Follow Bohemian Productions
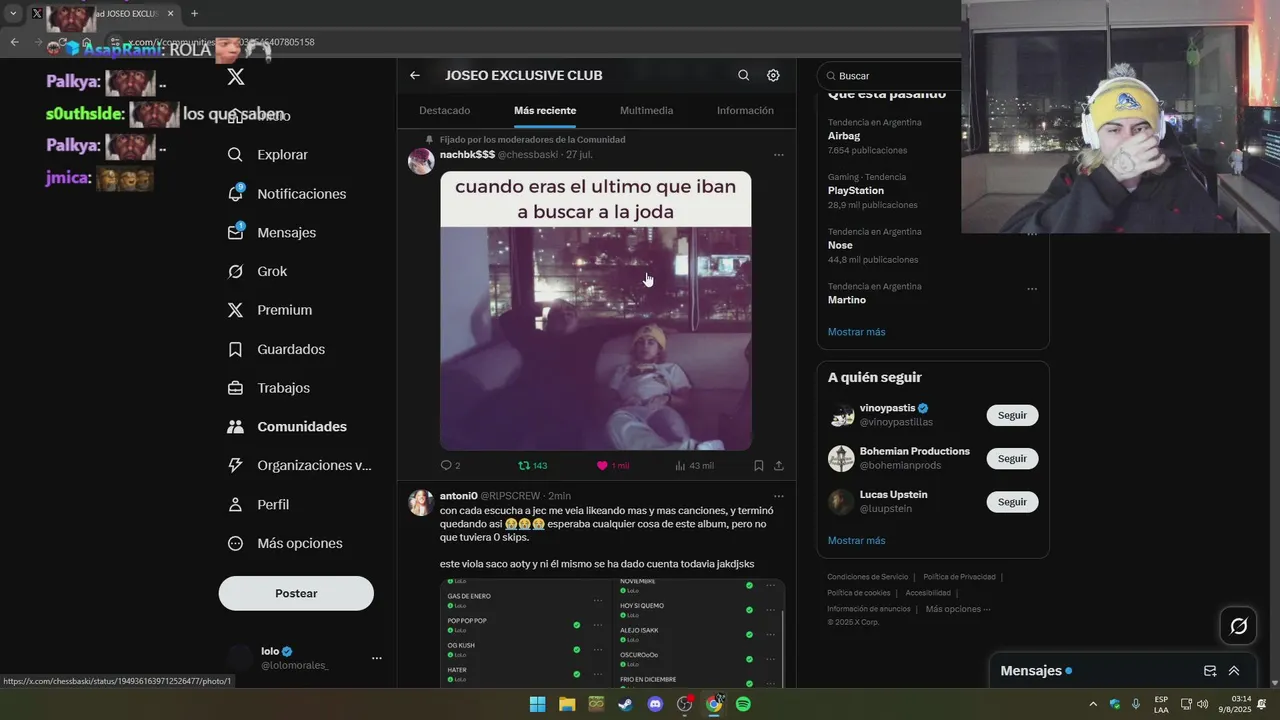 click(x=1012, y=458)
